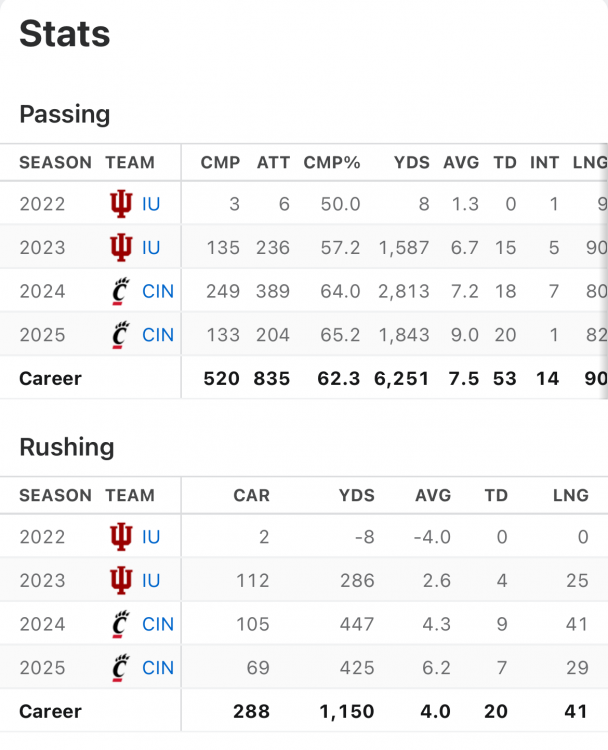Viewport: 608px width, 750px height.
Task: Open the IU team link for 2023 Passing
Action: coord(151,247)
